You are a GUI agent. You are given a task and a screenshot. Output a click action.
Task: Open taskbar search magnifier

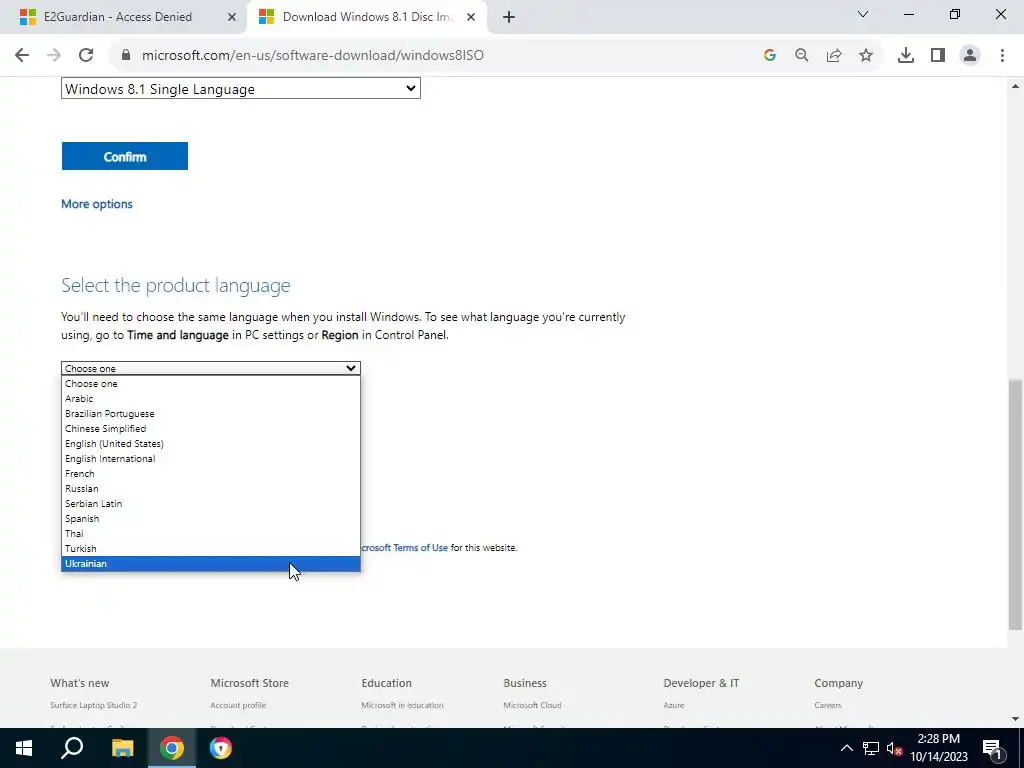point(72,748)
